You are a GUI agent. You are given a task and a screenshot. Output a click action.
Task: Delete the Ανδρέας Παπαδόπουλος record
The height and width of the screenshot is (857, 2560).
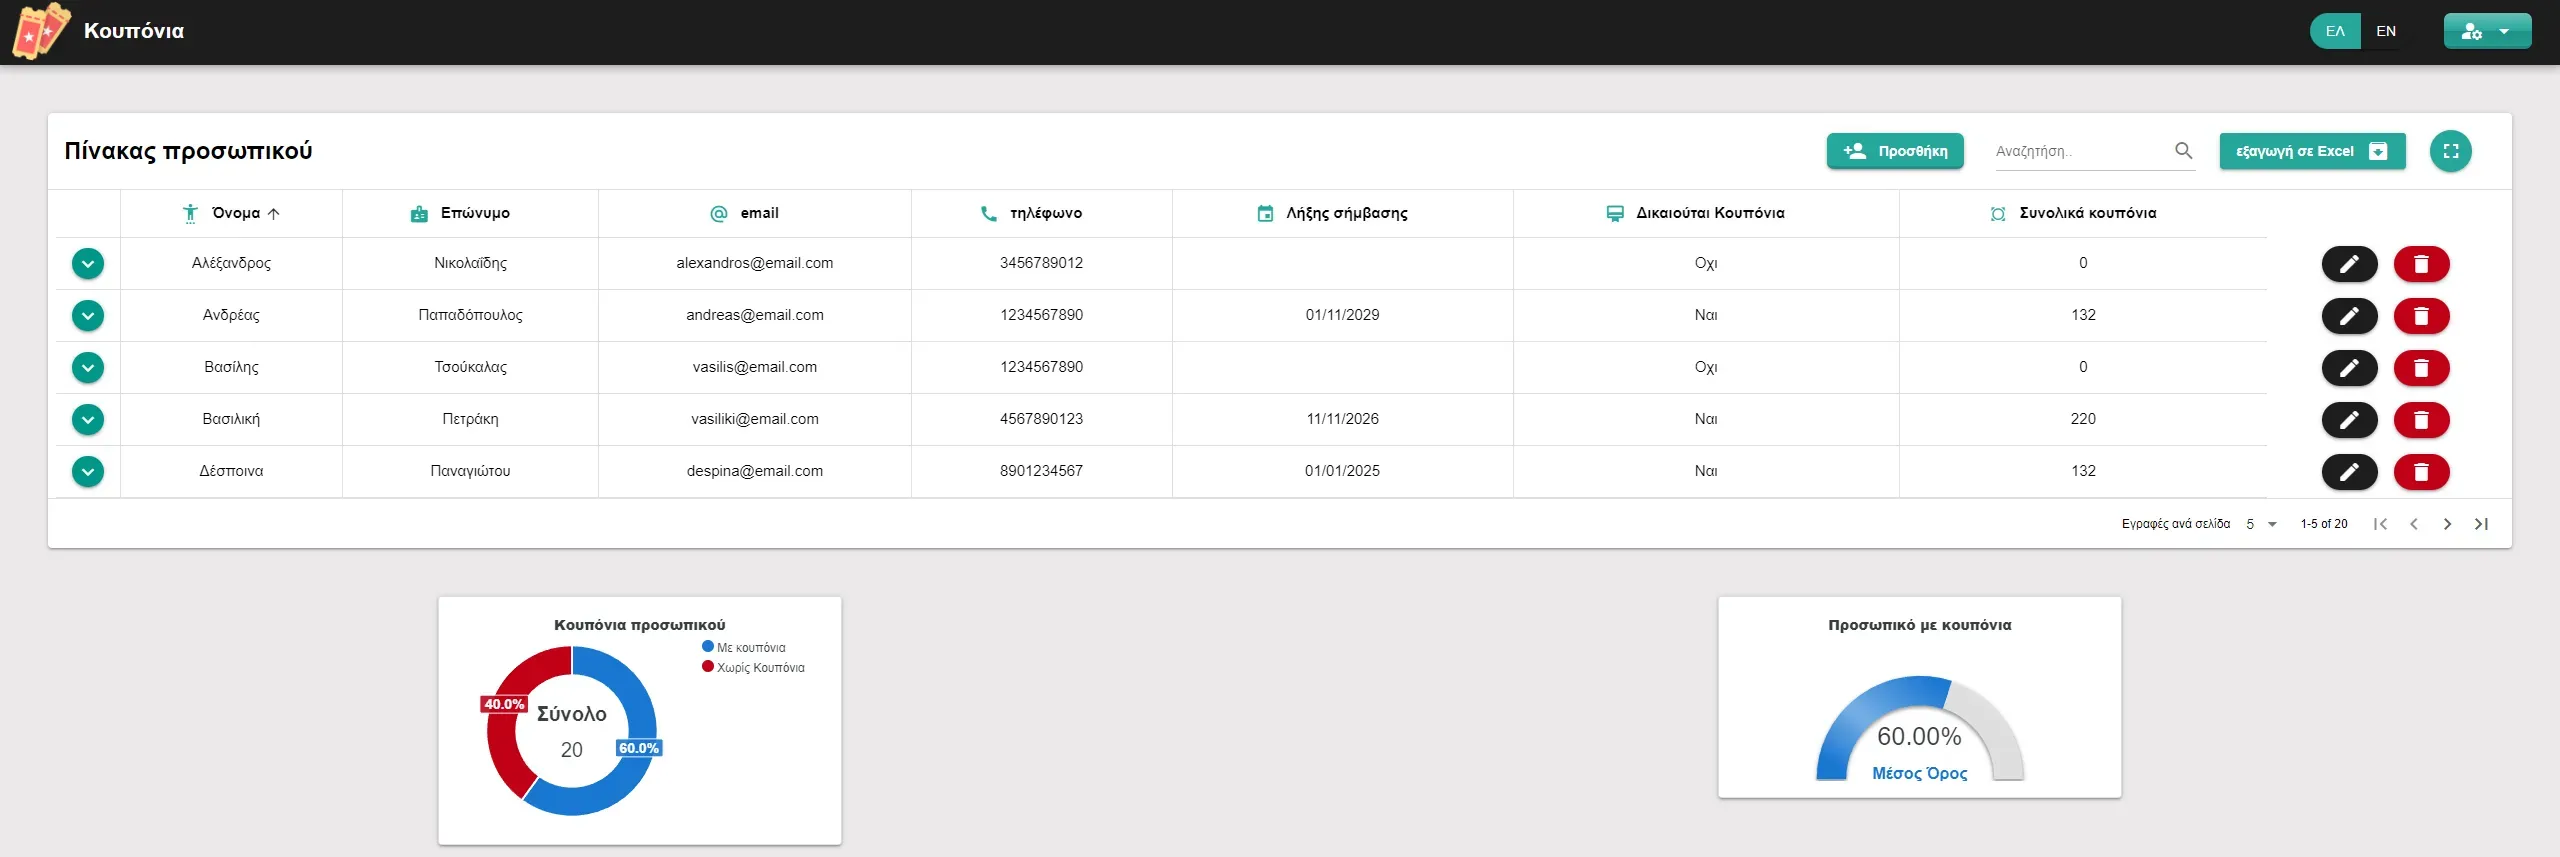[x=2420, y=316]
